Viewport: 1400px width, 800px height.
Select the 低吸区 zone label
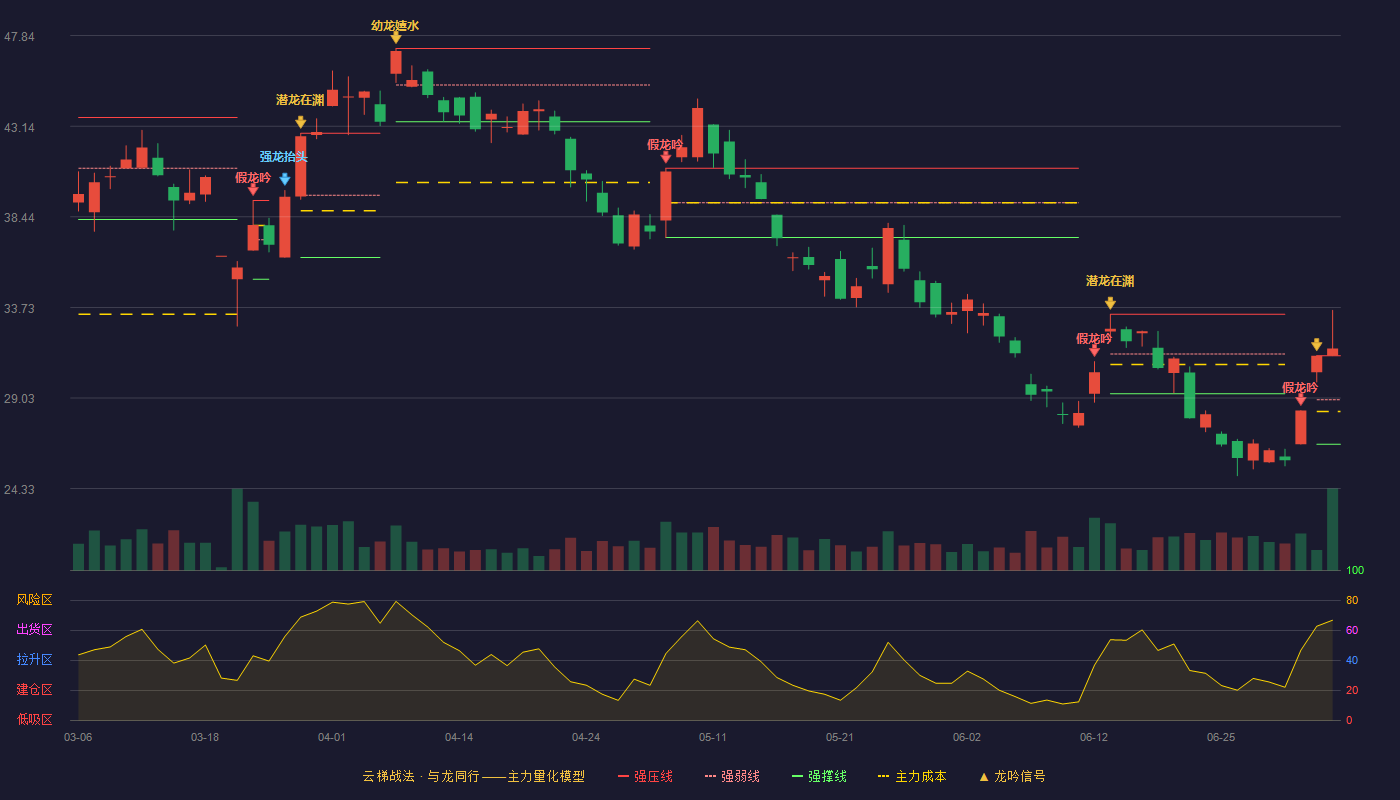(34, 720)
